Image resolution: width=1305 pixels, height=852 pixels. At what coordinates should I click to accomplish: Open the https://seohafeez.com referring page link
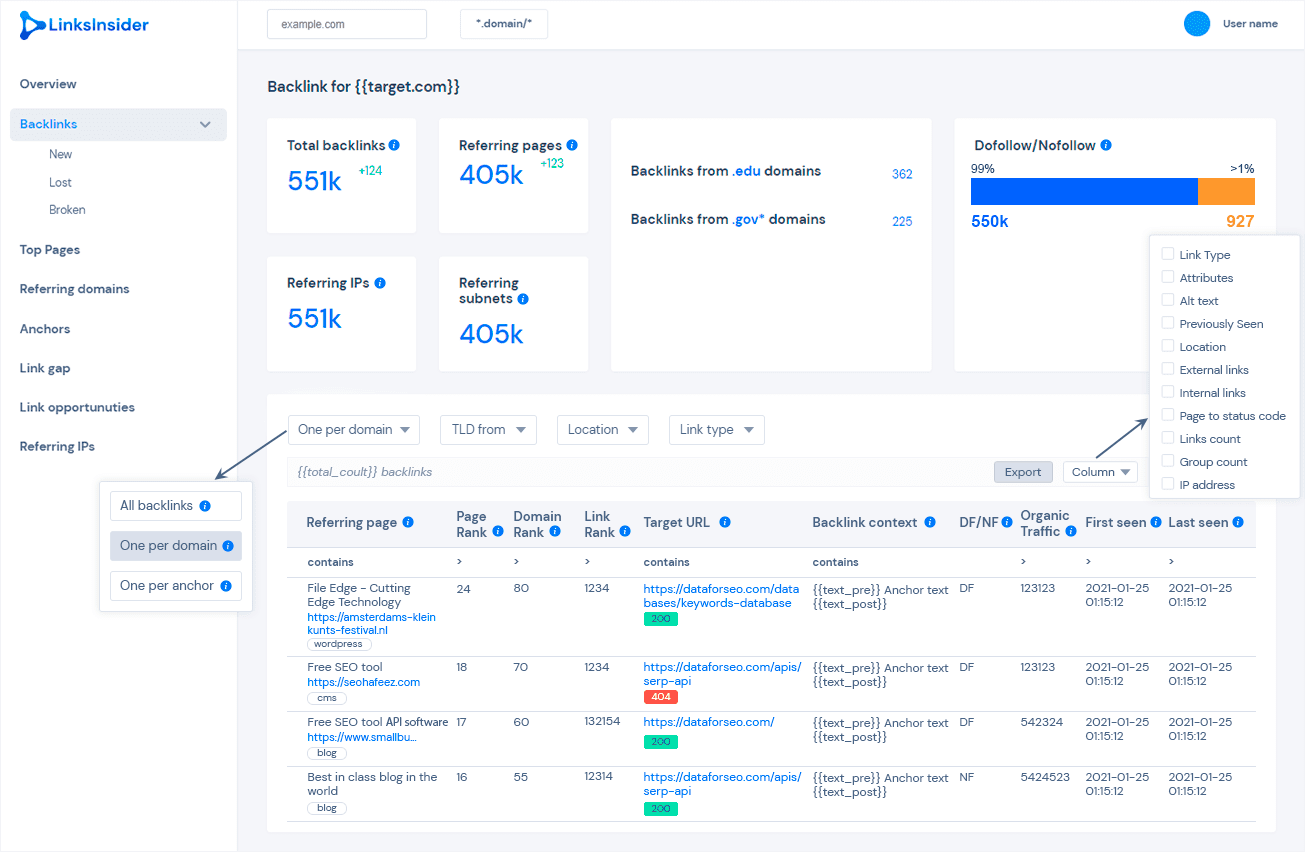point(364,681)
